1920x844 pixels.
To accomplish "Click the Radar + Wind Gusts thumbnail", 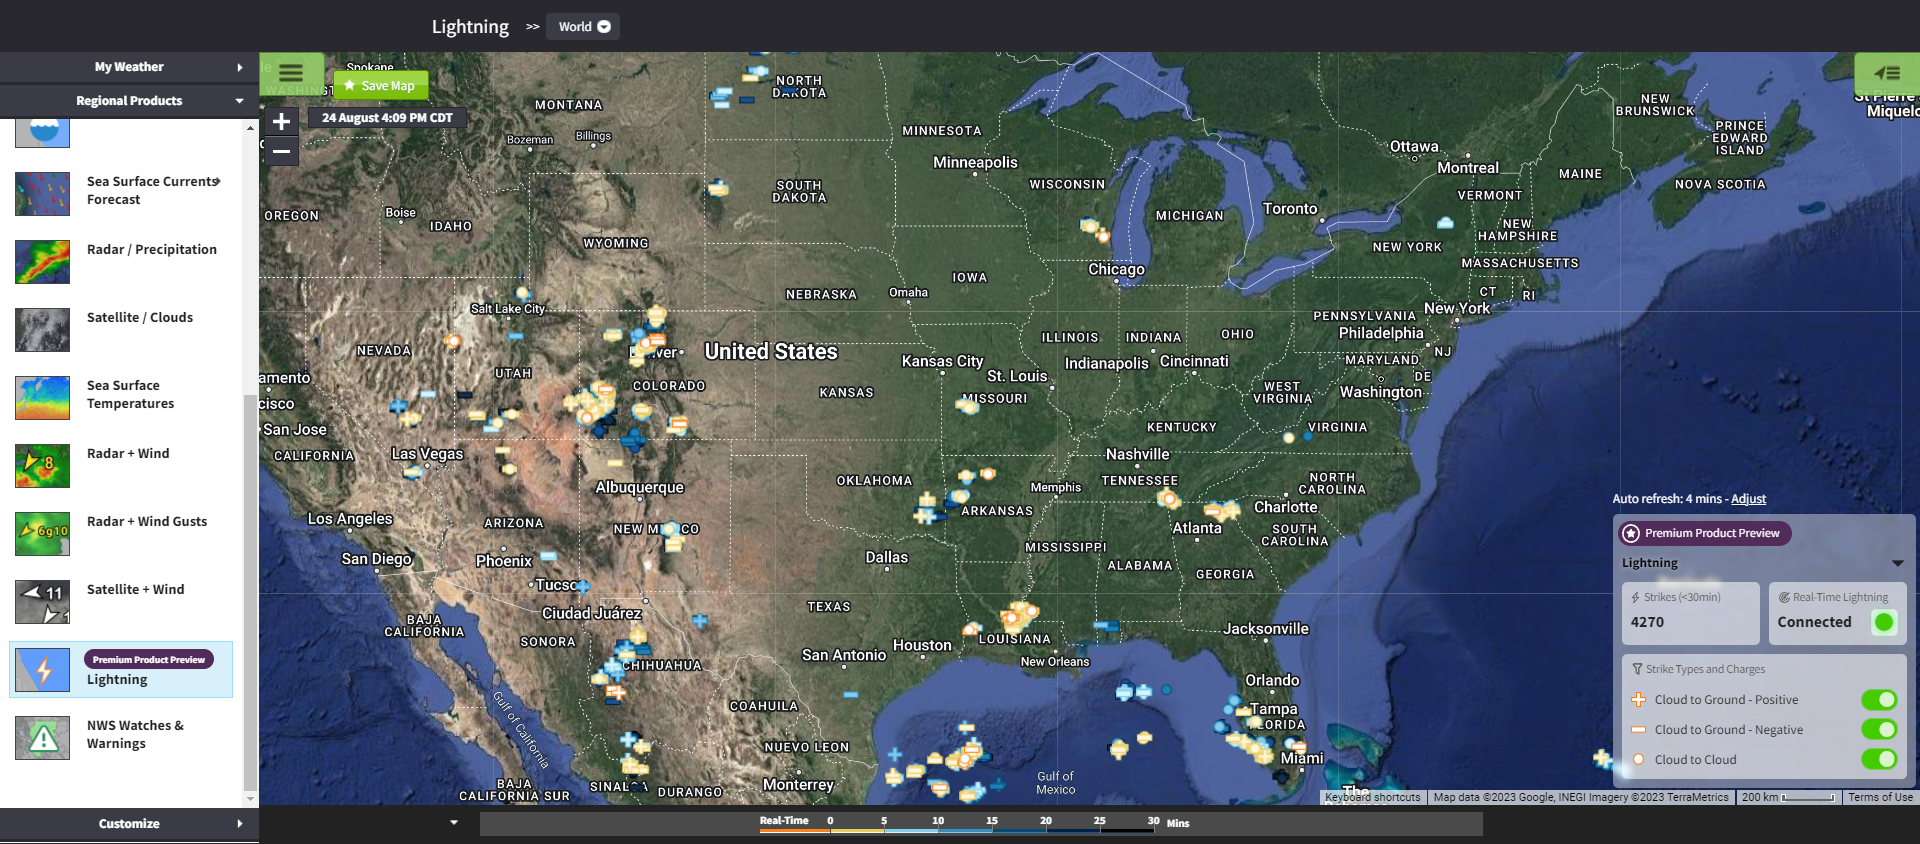I will [x=42, y=533].
